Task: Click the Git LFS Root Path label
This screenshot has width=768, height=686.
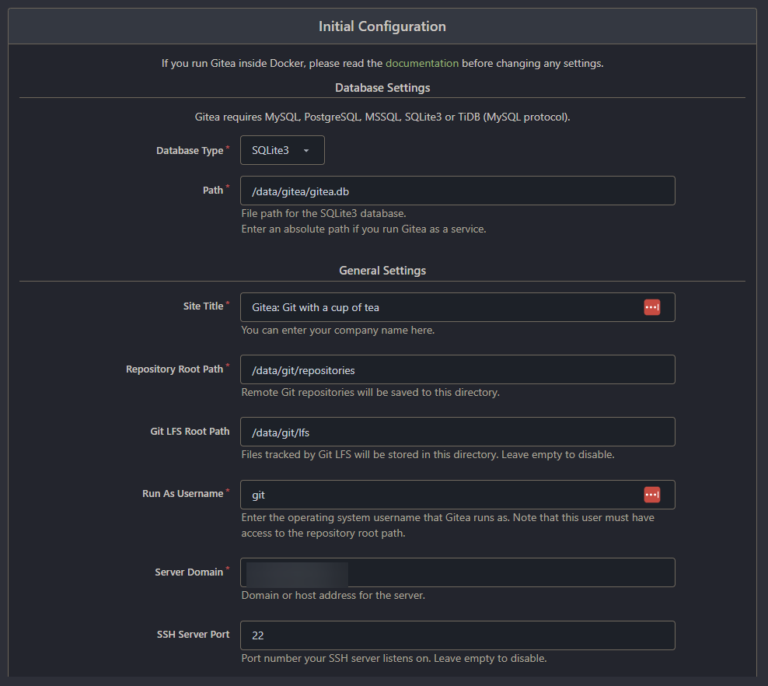Action: (190, 431)
